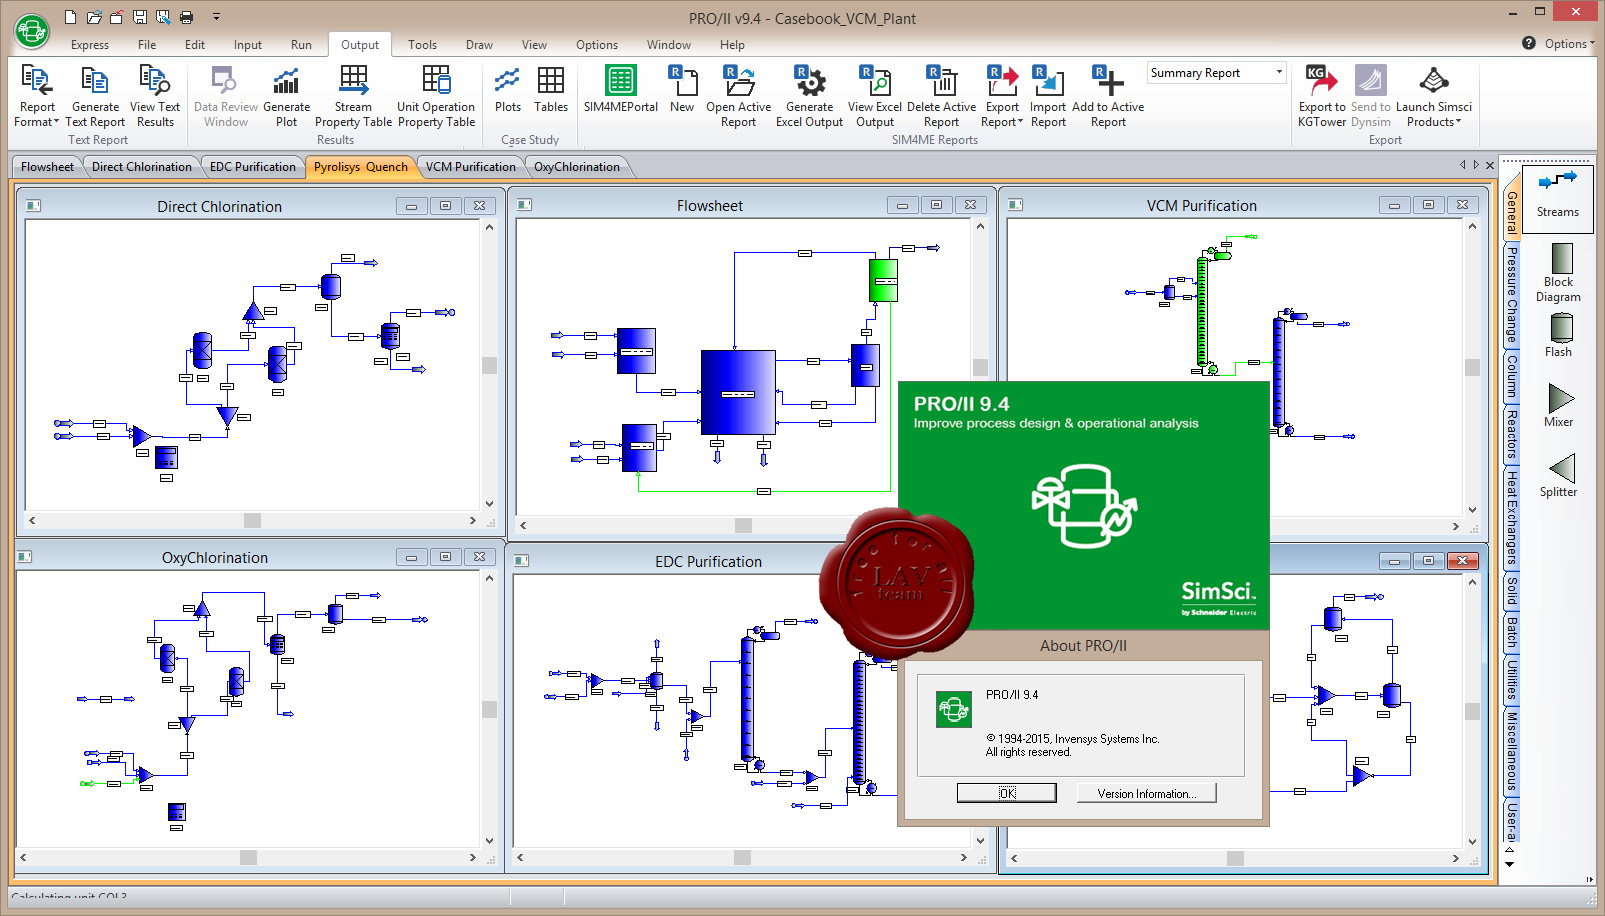Open case study Tables

(x=551, y=90)
